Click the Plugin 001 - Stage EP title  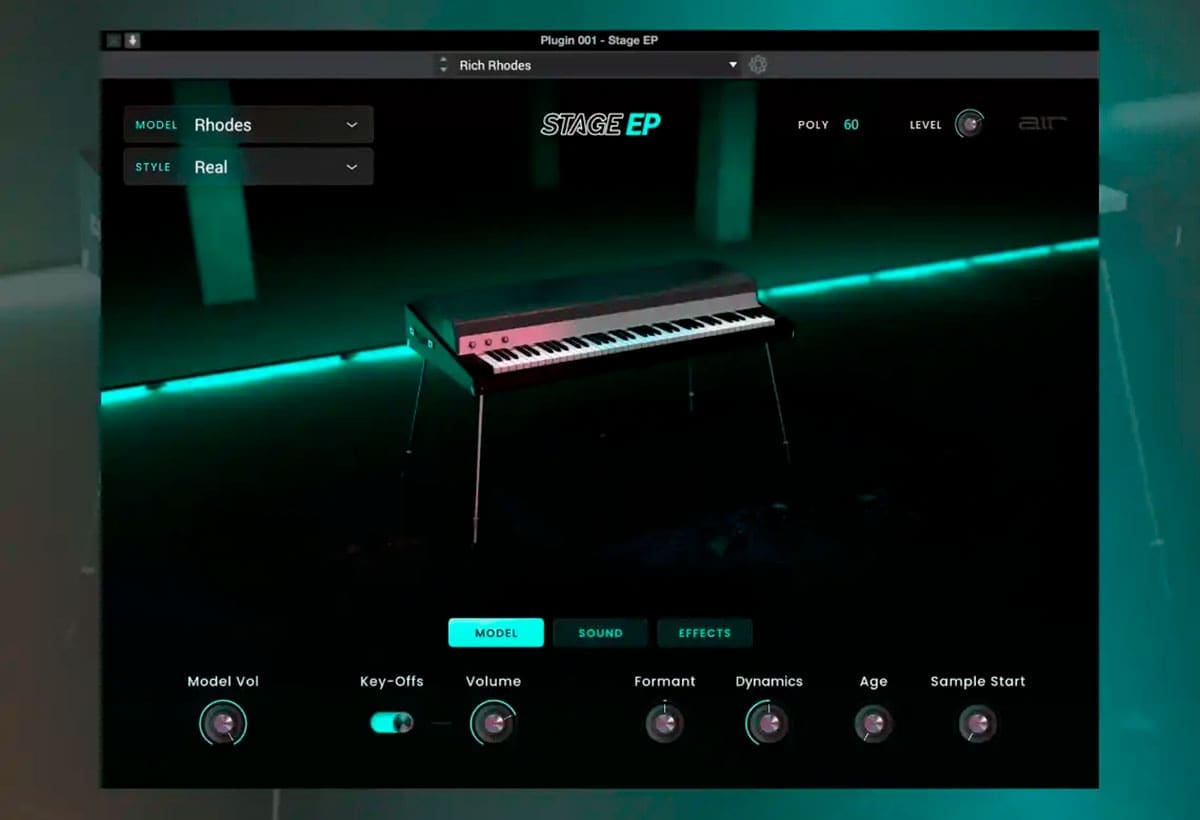point(599,41)
